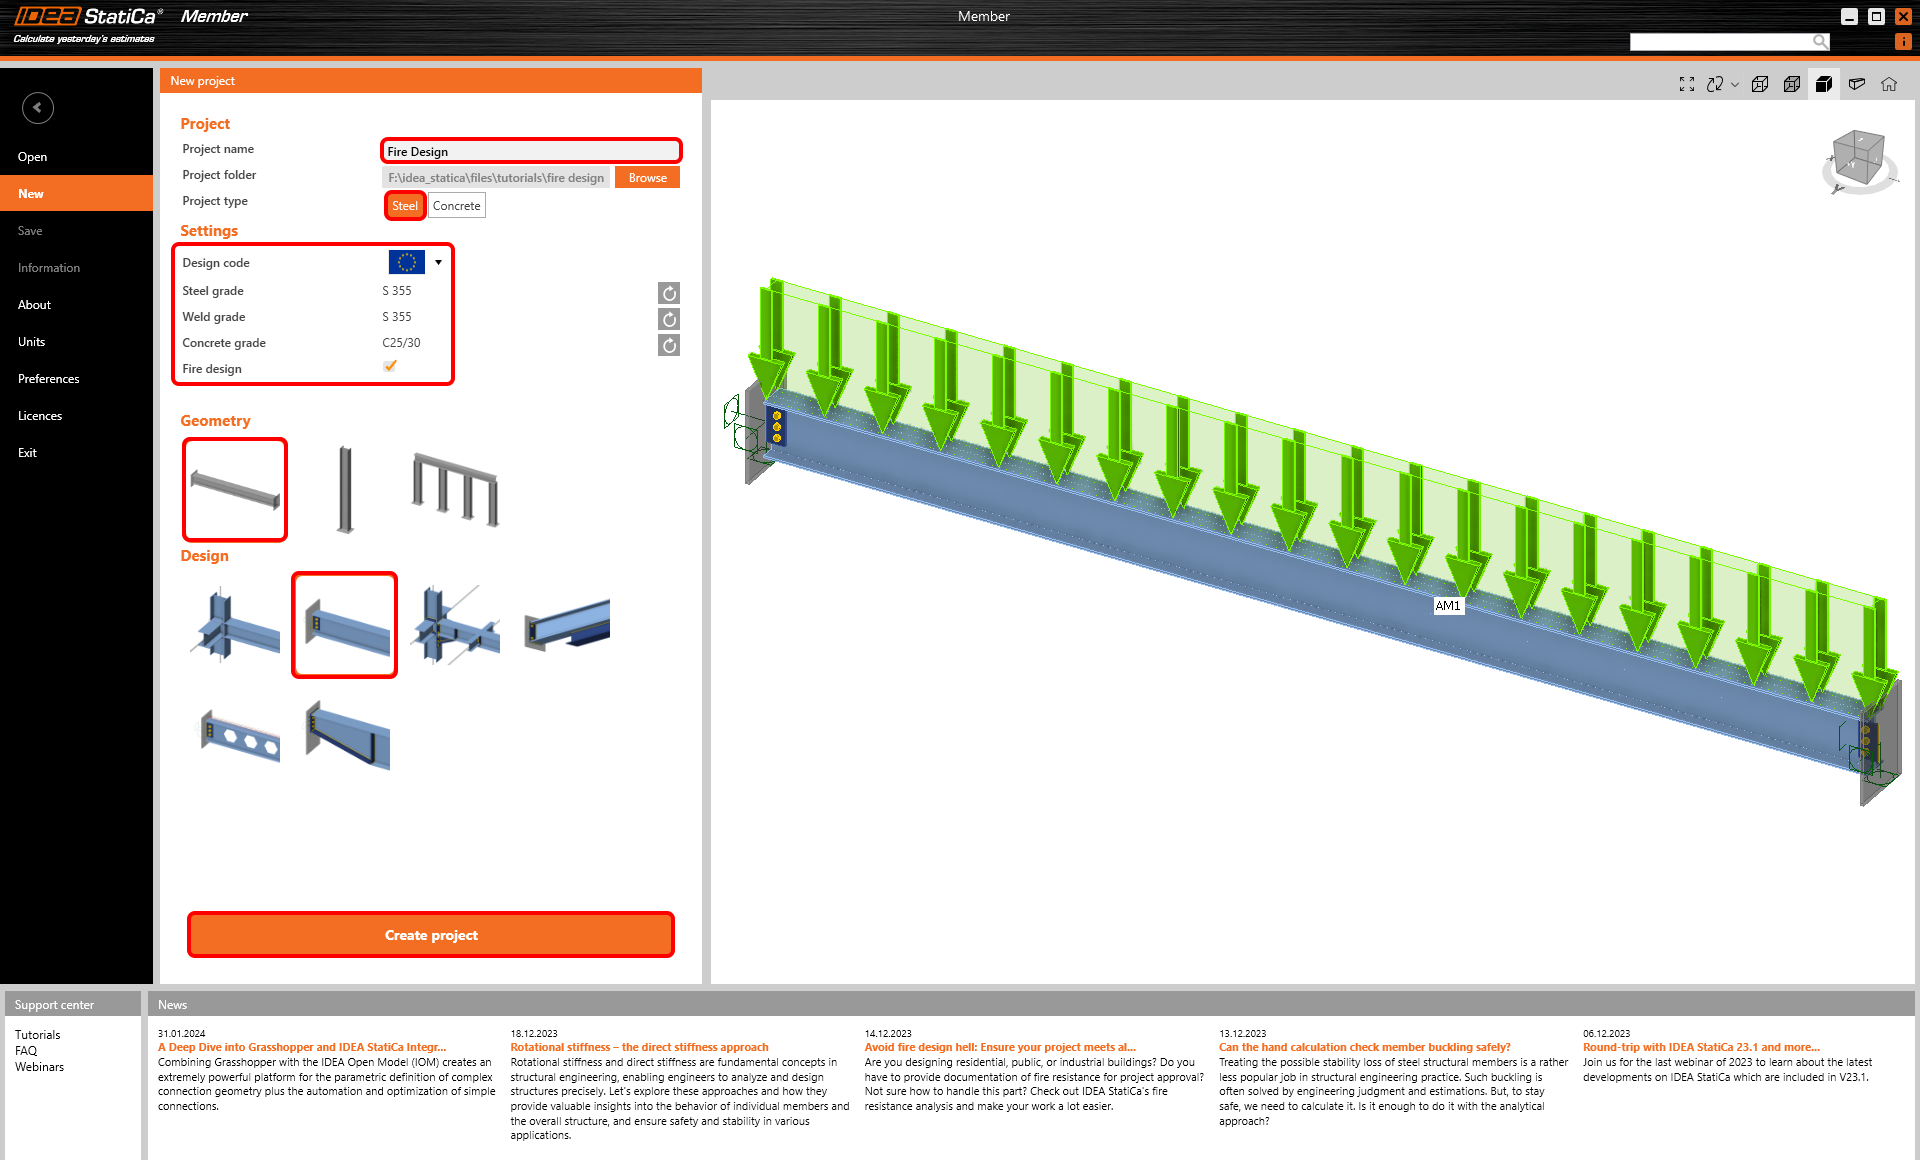
Task: Expand the rotate view options chevron
Action: tap(1735, 84)
